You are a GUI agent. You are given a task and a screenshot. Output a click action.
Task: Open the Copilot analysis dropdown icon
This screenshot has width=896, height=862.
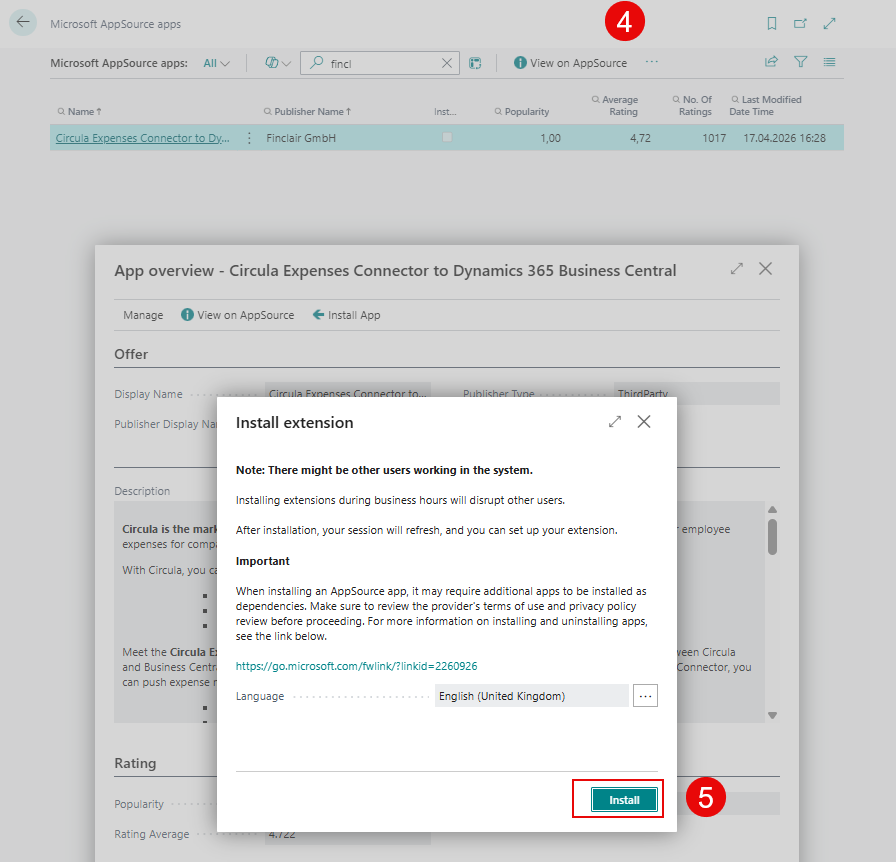(x=278, y=63)
